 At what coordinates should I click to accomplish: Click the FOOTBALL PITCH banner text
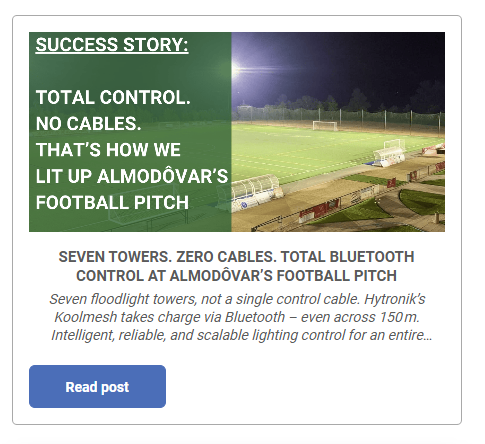click(112, 202)
